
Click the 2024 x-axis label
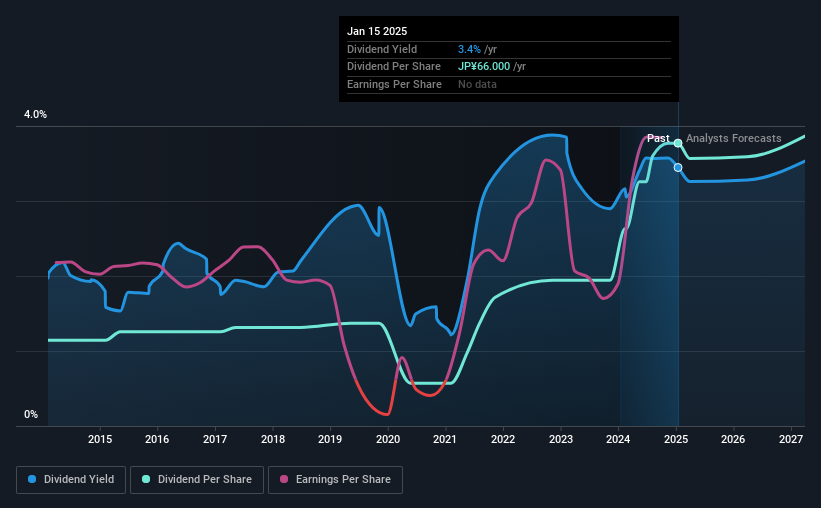[618, 439]
